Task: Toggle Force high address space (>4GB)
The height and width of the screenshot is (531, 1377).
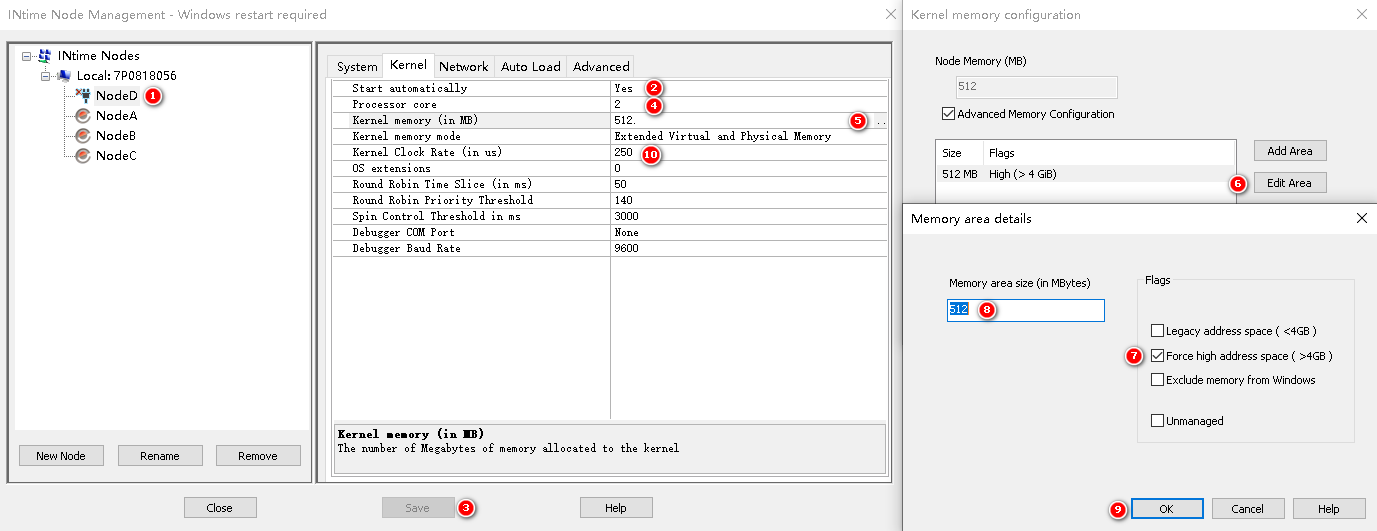Action: (x=1158, y=356)
